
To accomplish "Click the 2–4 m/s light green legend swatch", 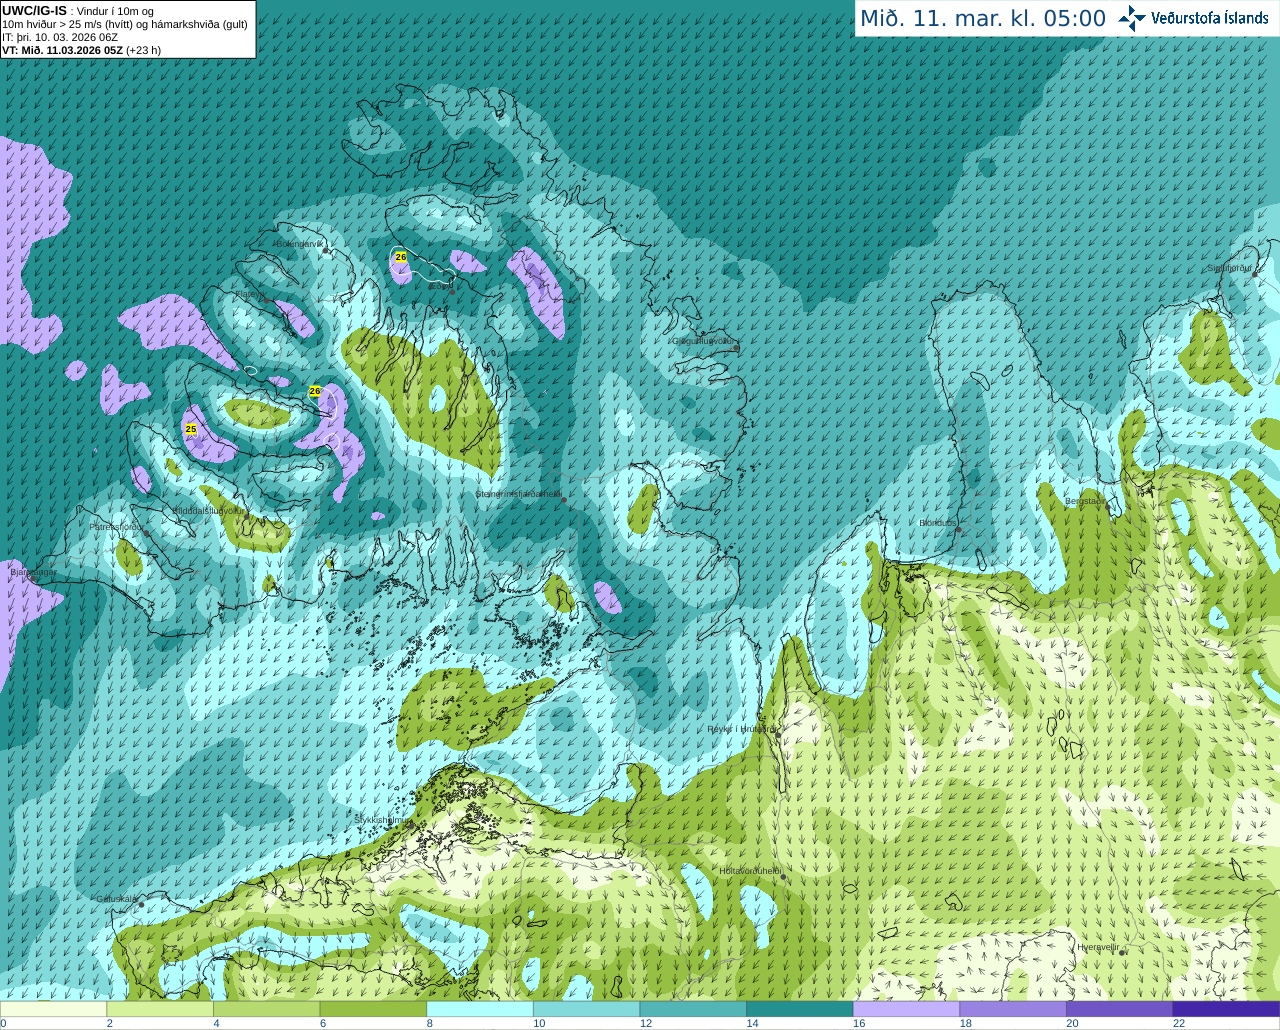I will point(160,1009).
